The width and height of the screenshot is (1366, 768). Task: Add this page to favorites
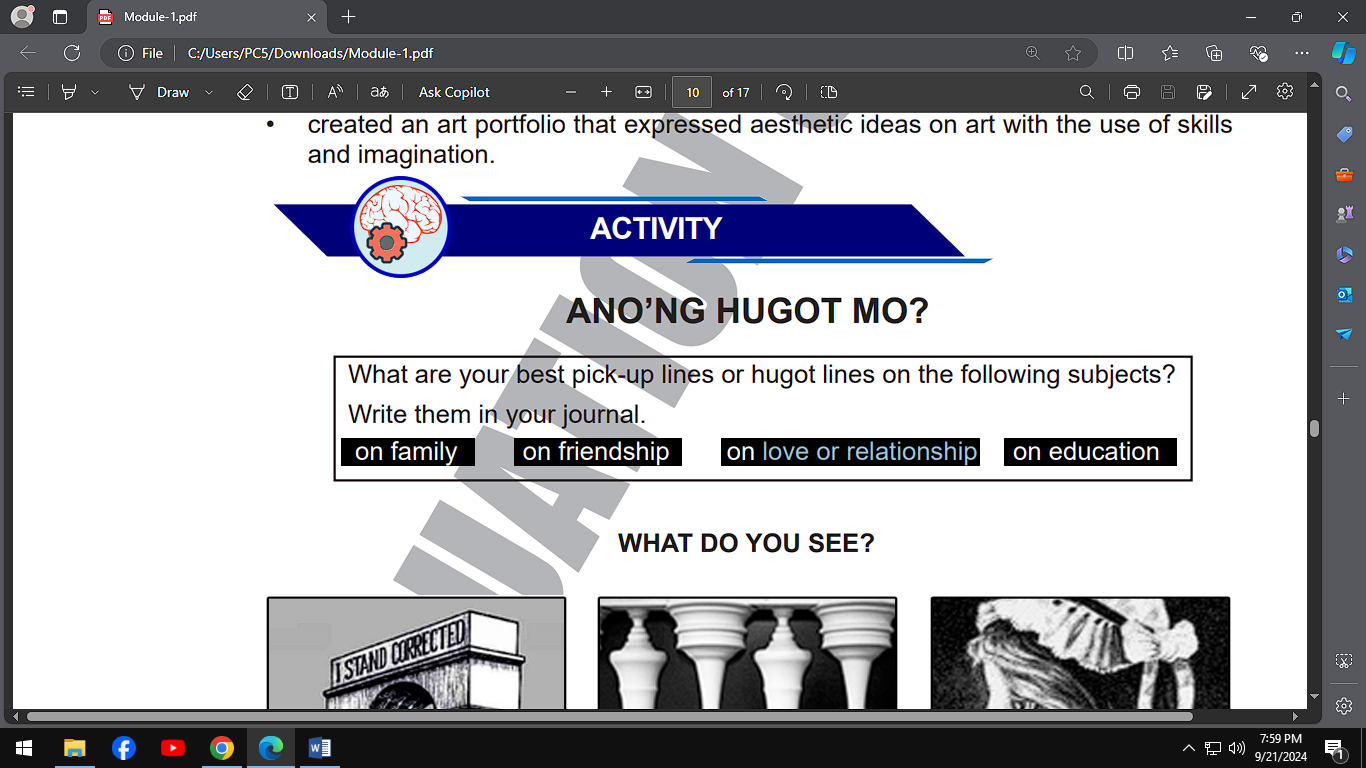click(x=1073, y=53)
